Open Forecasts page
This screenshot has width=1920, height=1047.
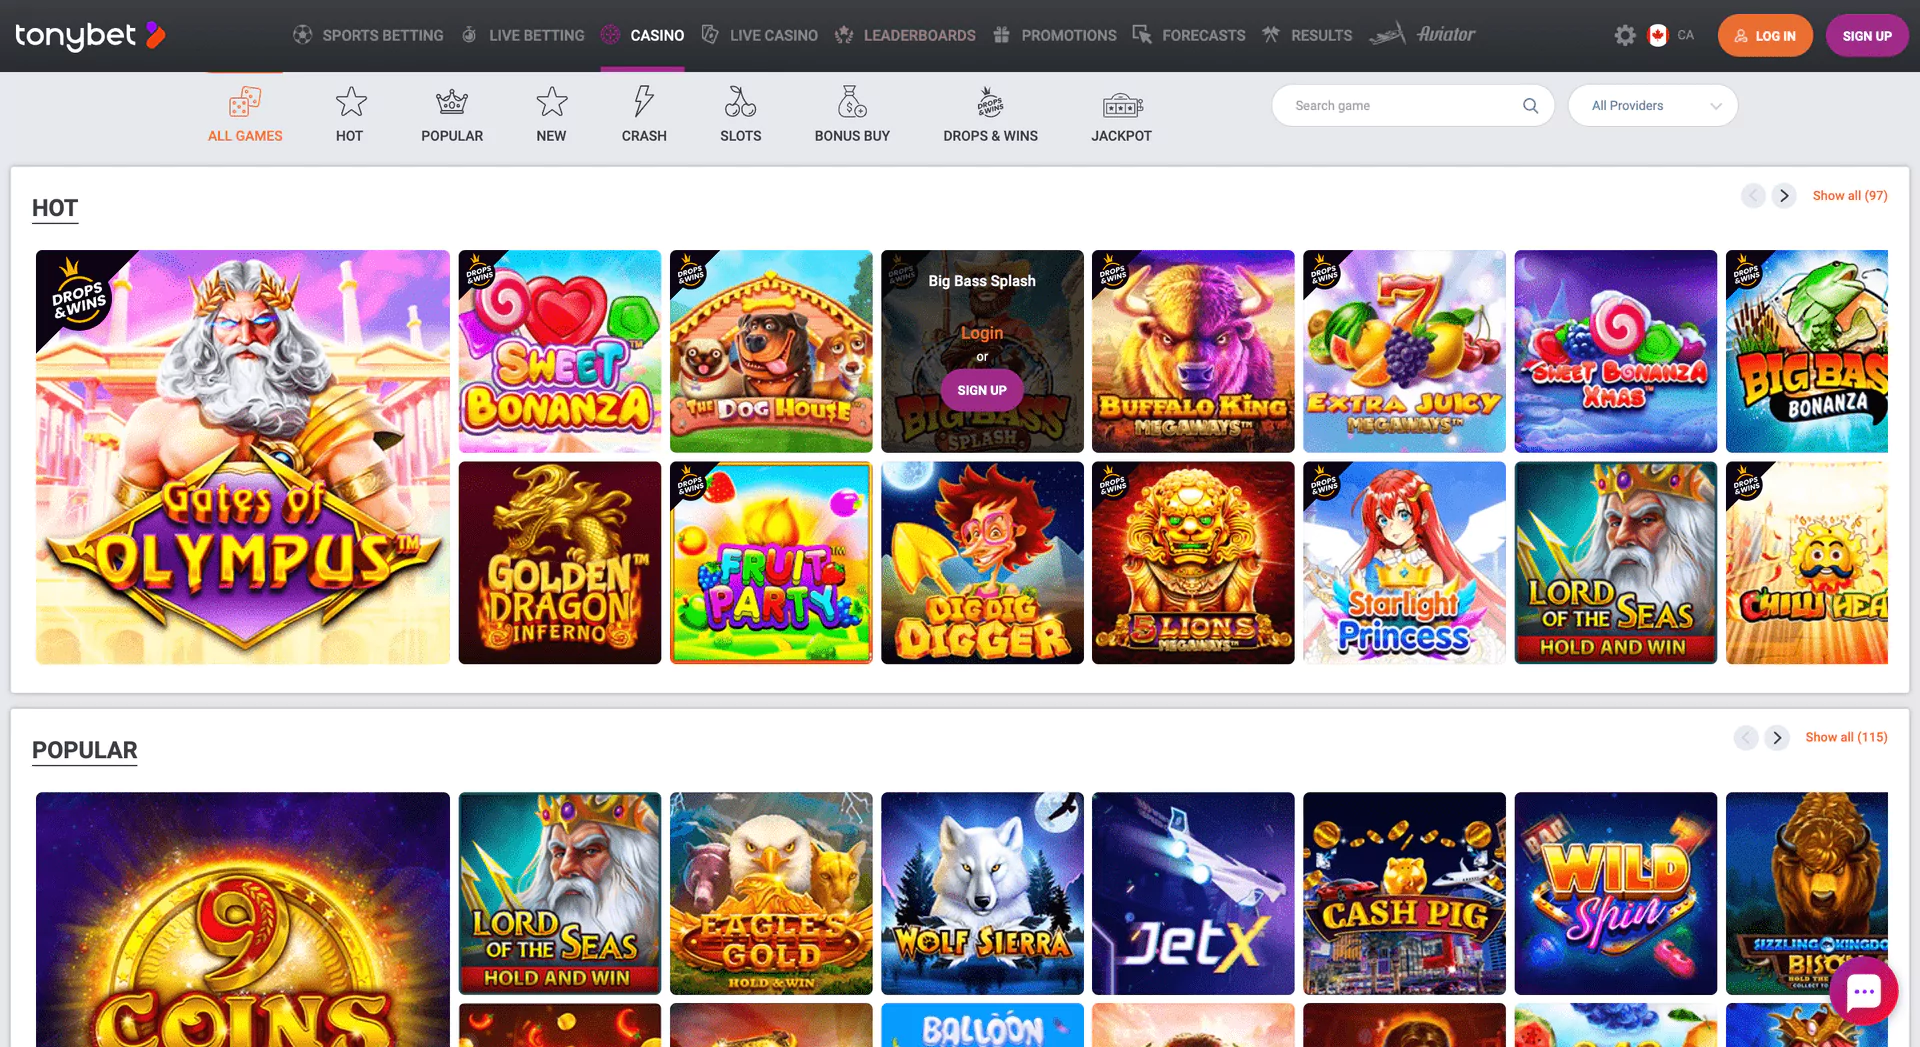tap(1189, 35)
